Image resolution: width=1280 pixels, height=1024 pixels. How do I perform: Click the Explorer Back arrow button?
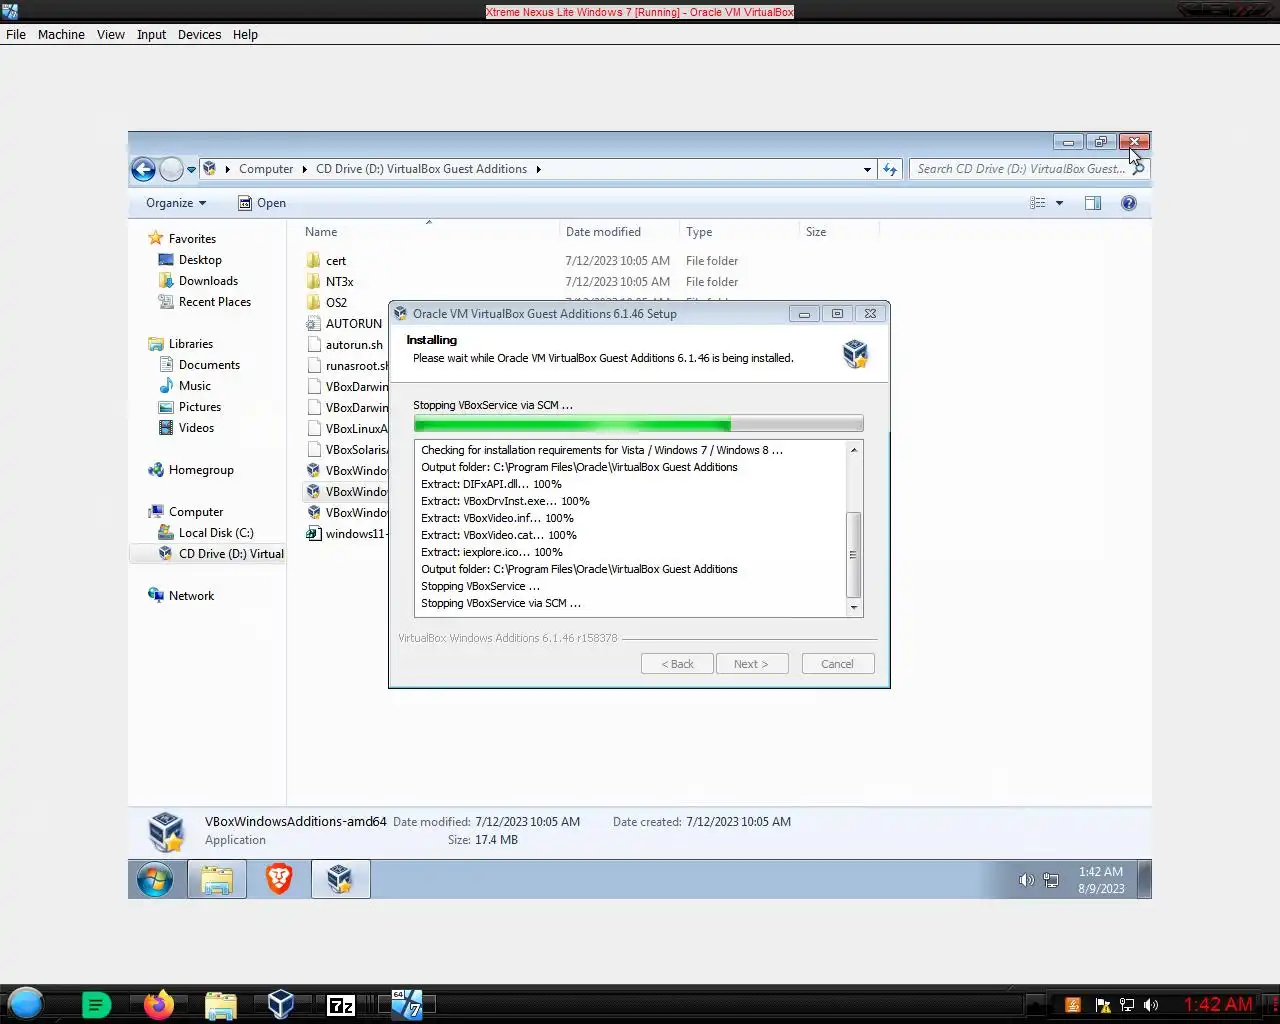pyautogui.click(x=144, y=169)
